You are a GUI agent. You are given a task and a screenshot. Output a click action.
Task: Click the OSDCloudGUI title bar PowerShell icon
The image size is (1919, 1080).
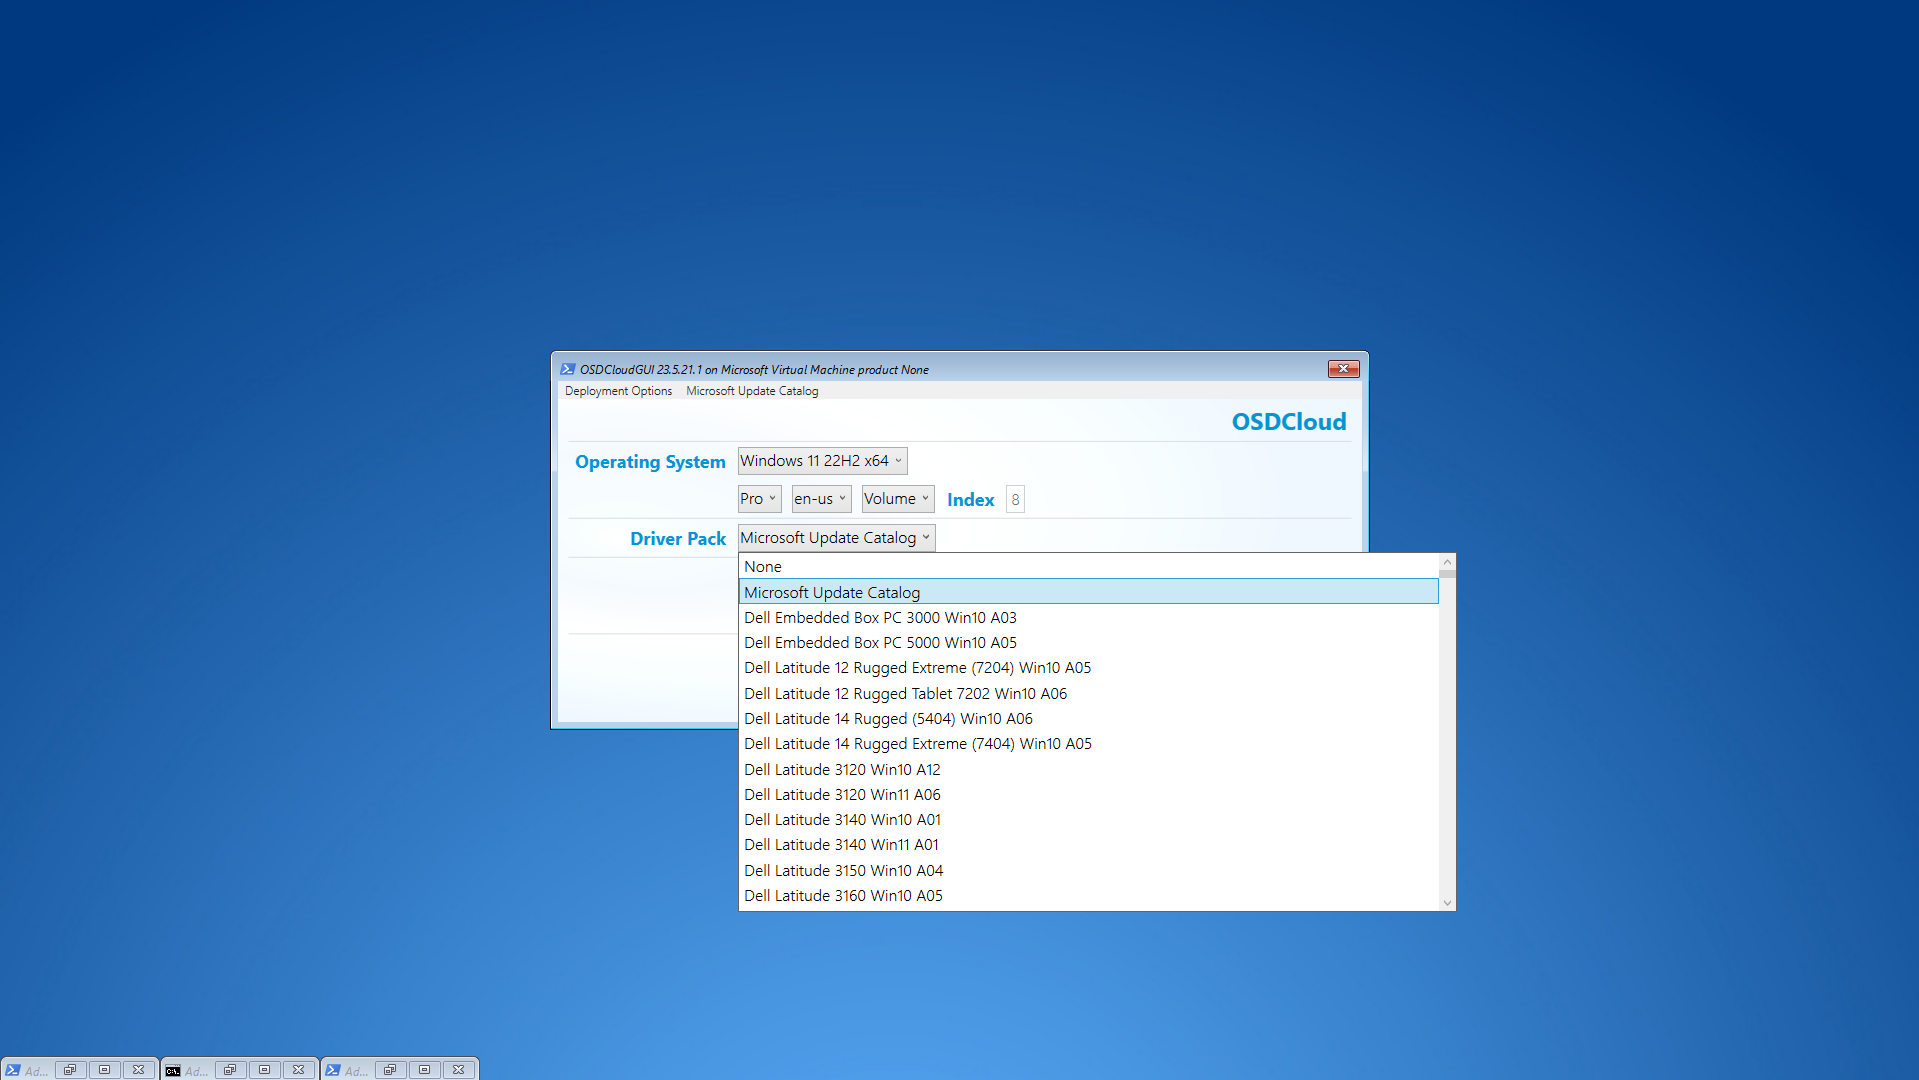coord(568,369)
